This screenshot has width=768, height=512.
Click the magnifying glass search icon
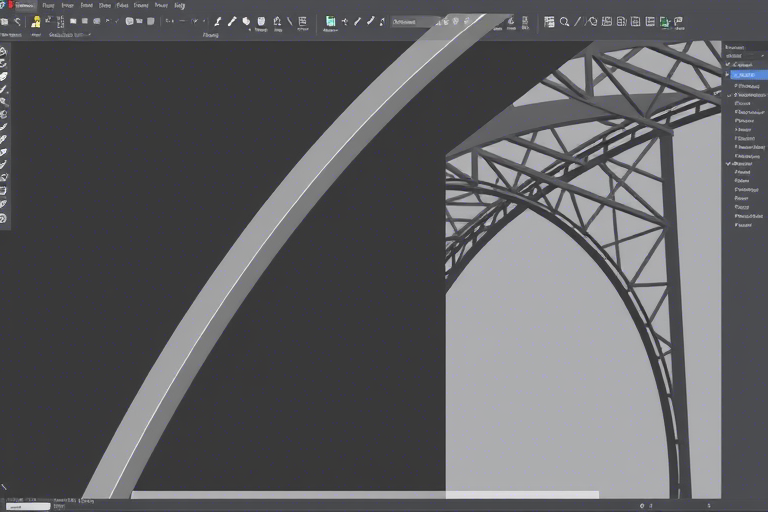[564, 22]
